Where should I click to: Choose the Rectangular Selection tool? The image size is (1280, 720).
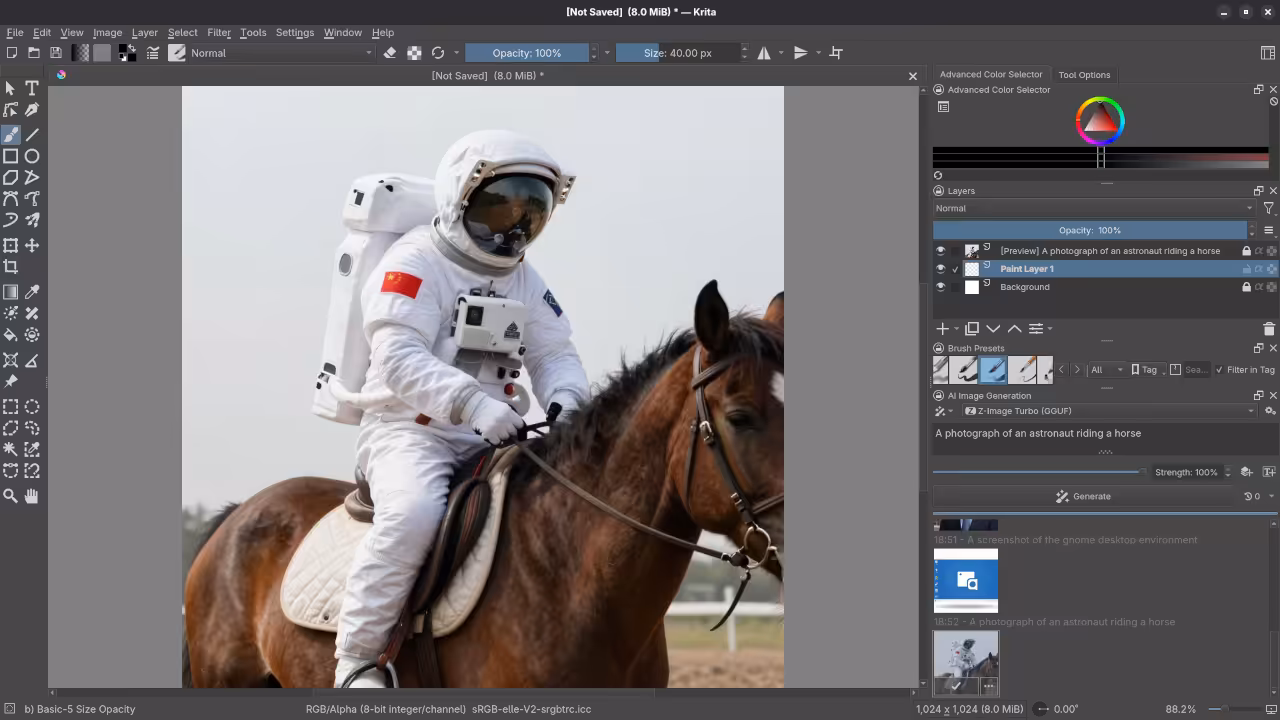point(12,407)
